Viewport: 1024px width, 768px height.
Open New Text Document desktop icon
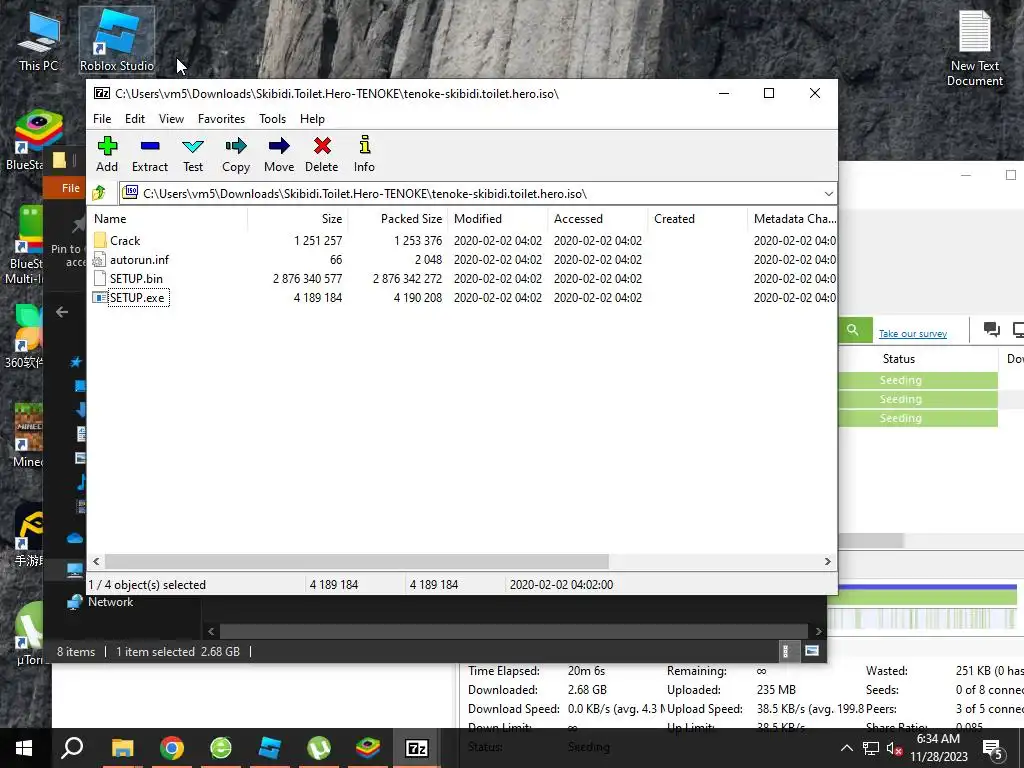pos(974,48)
